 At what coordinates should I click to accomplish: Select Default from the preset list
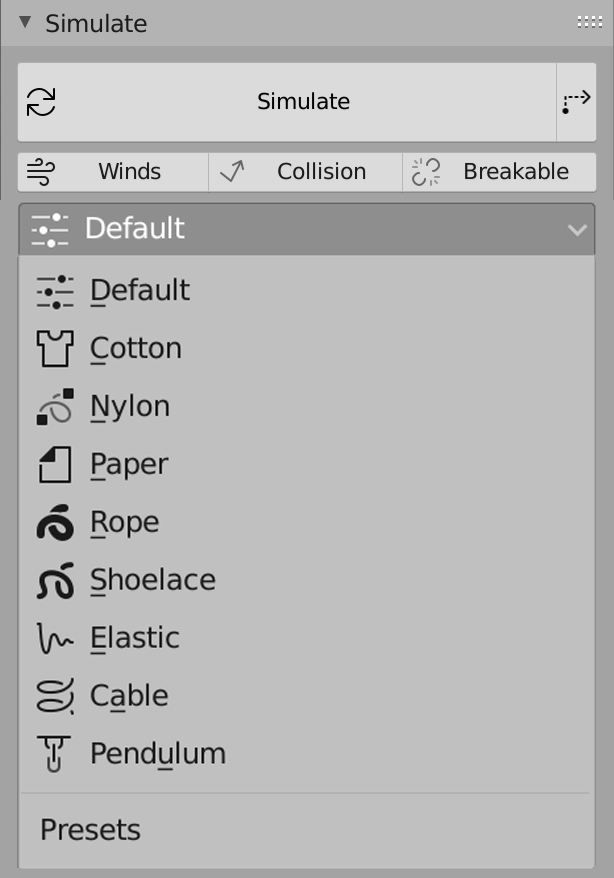click(x=140, y=291)
